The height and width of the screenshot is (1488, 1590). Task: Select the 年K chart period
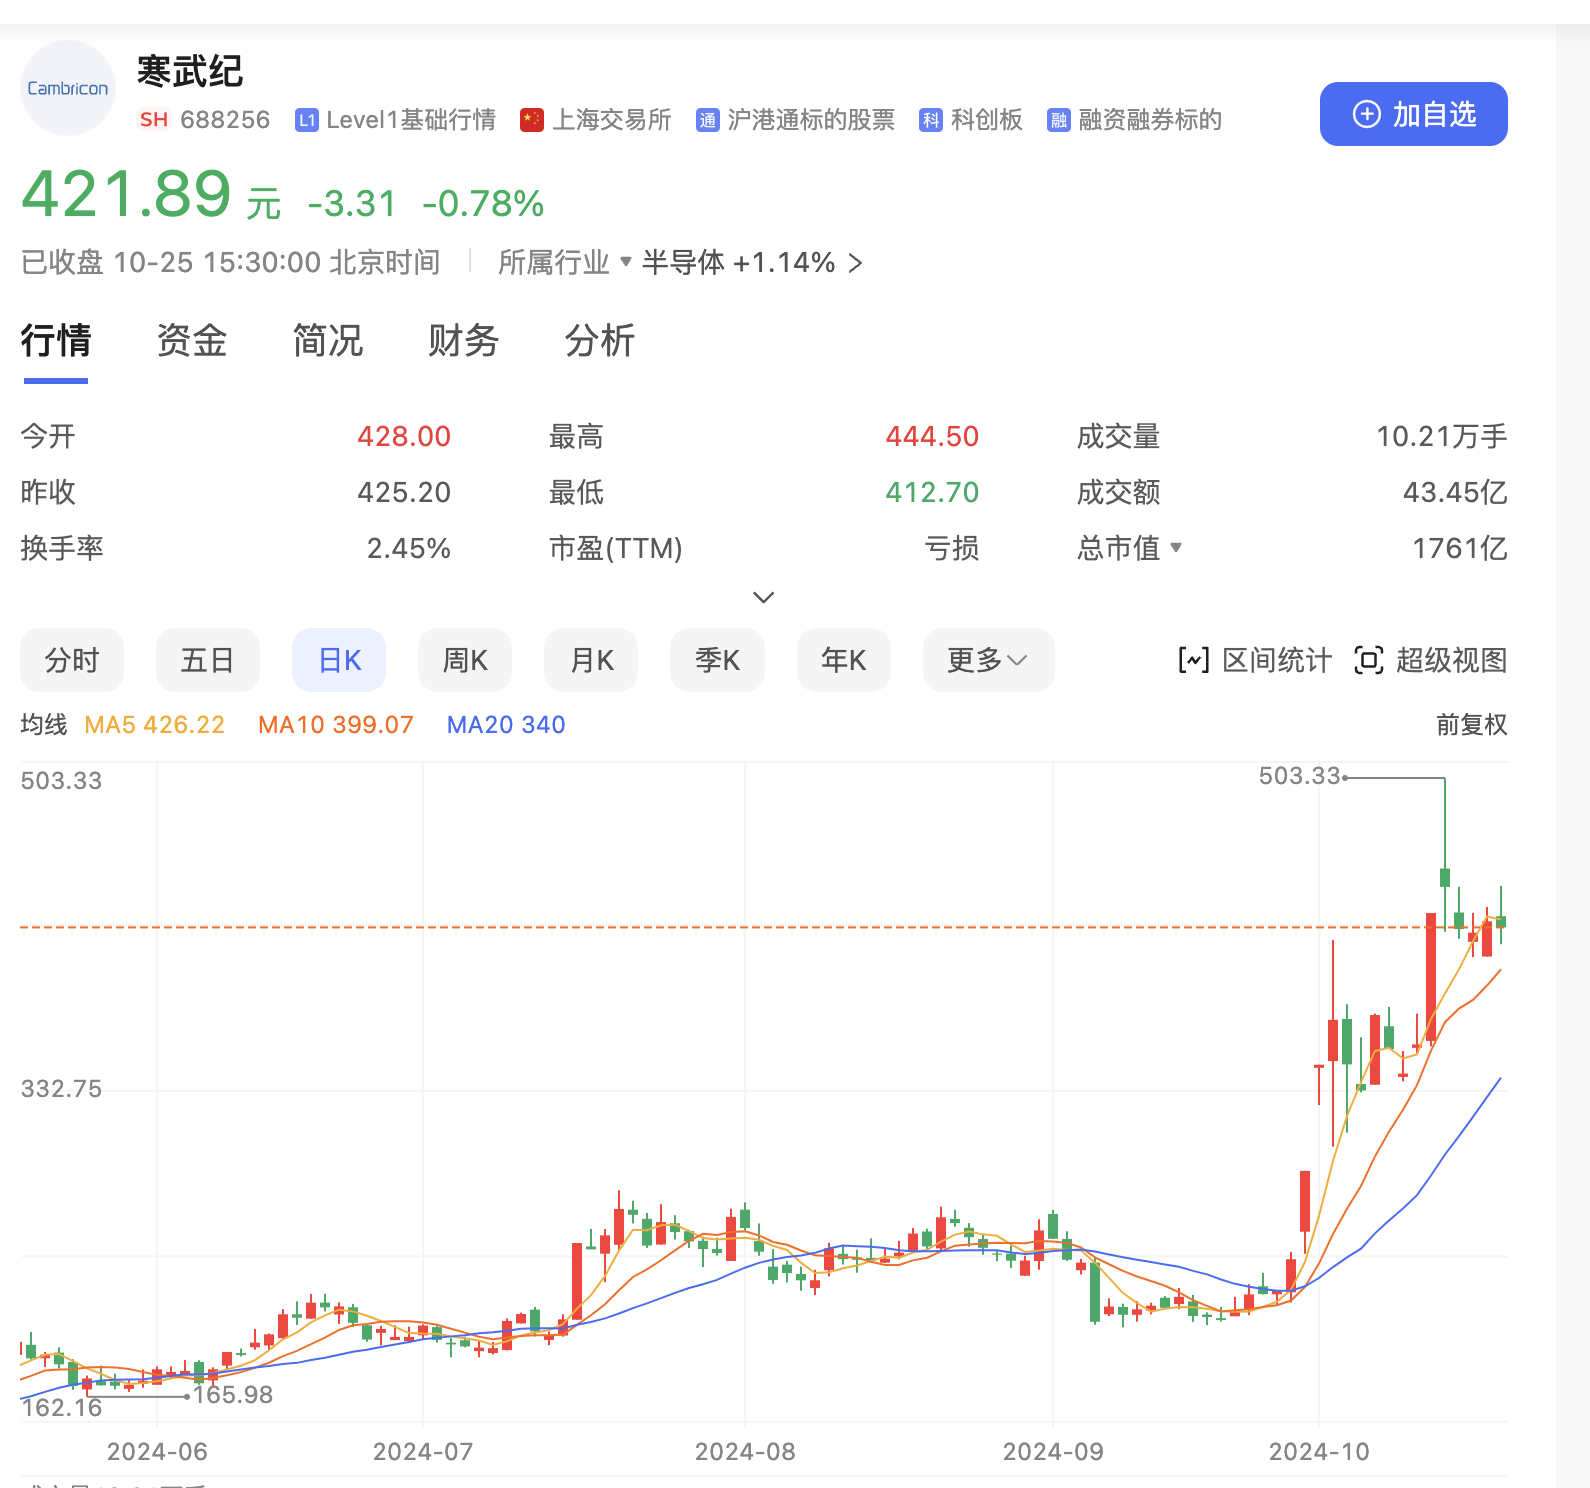[x=844, y=660]
